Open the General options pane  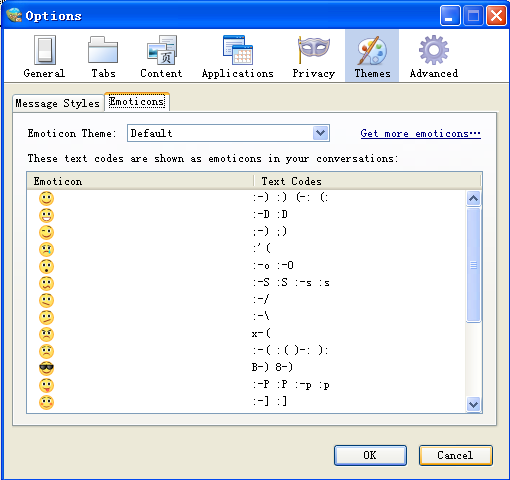click(44, 56)
